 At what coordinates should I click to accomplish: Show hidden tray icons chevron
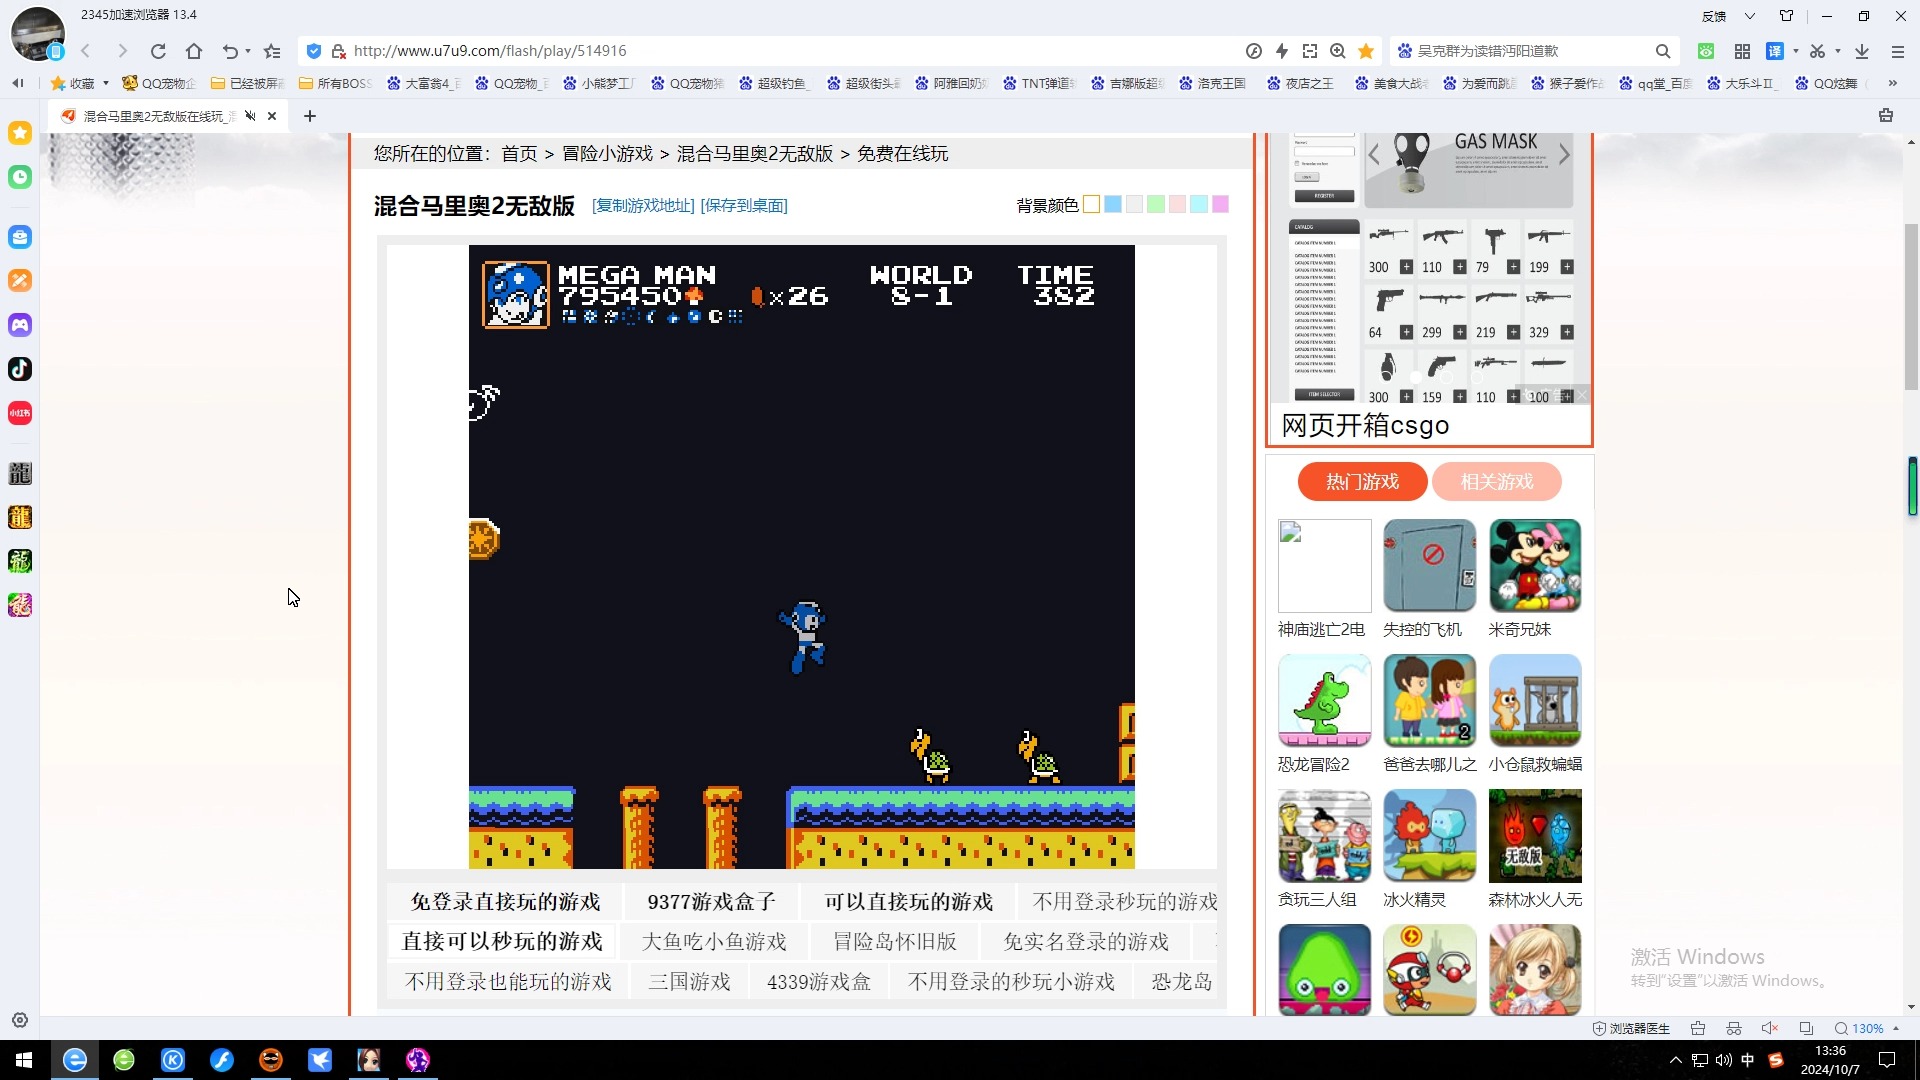[1676, 1060]
